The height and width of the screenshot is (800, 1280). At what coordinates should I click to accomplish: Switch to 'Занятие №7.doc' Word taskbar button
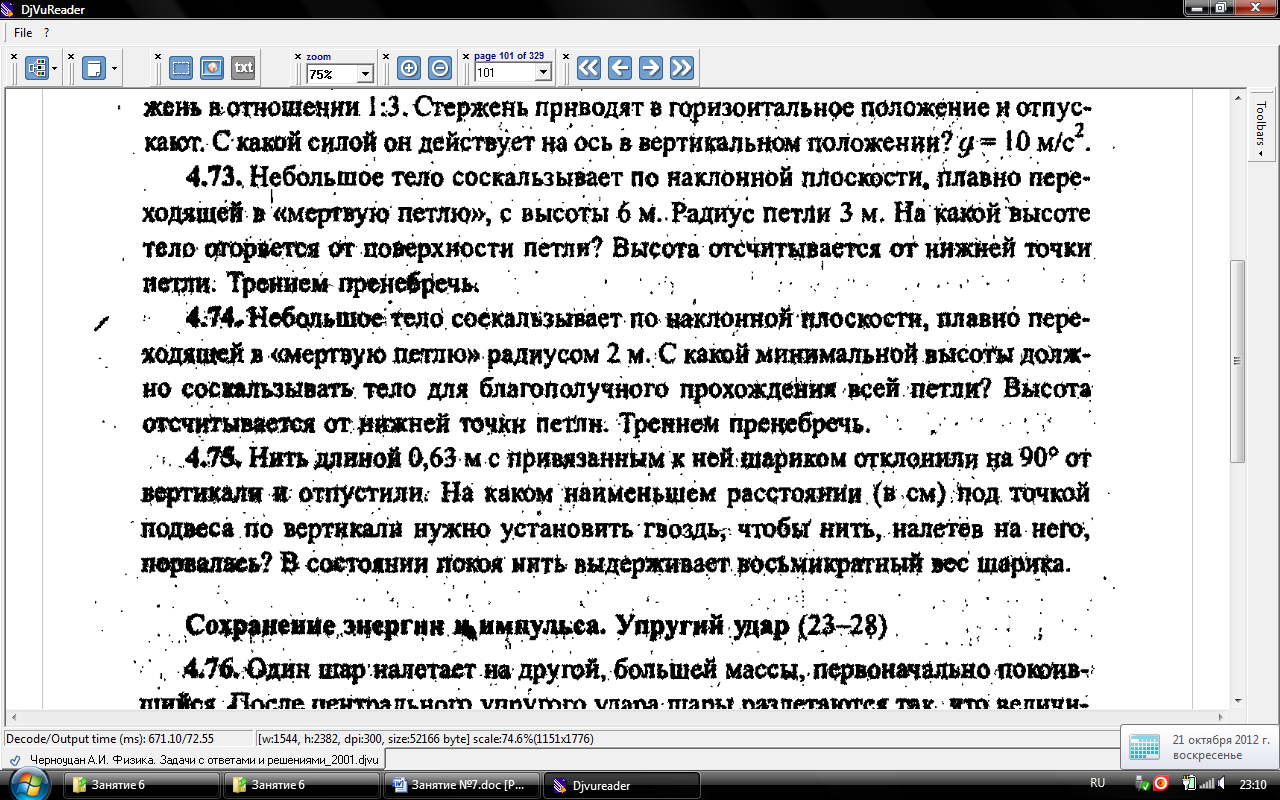(x=461, y=785)
